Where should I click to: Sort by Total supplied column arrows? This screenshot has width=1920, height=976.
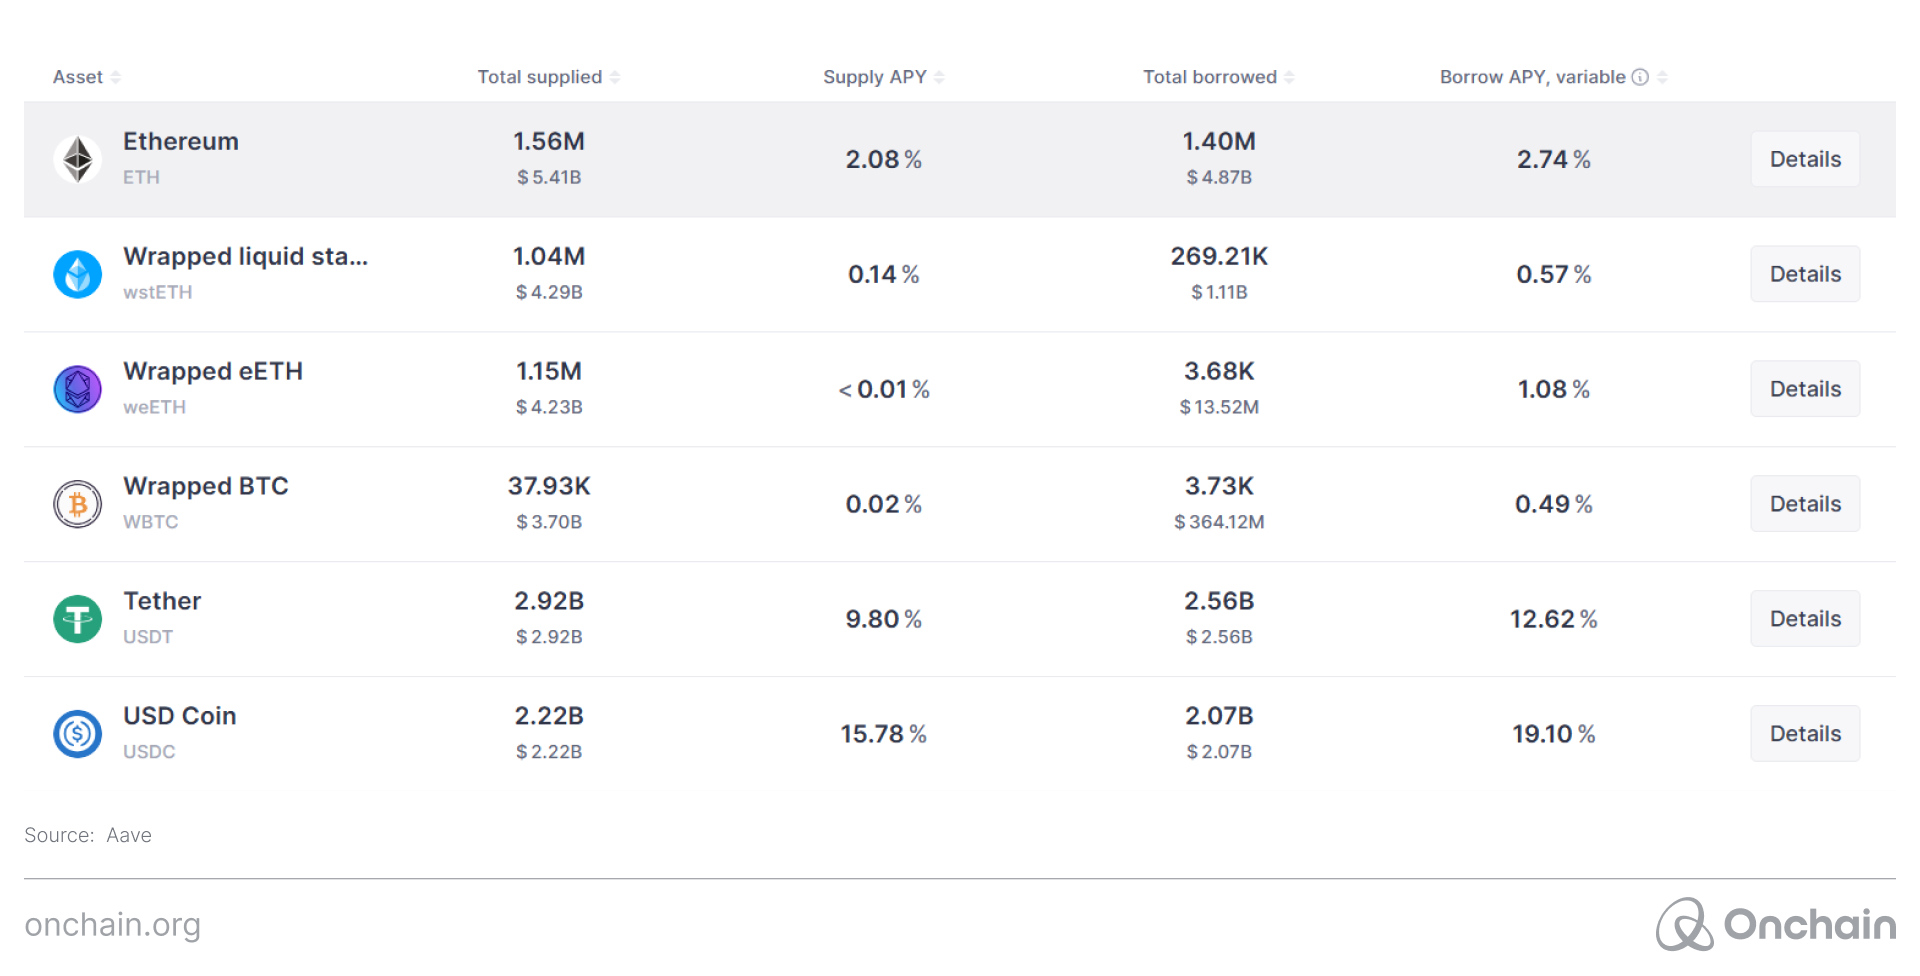coord(615,77)
